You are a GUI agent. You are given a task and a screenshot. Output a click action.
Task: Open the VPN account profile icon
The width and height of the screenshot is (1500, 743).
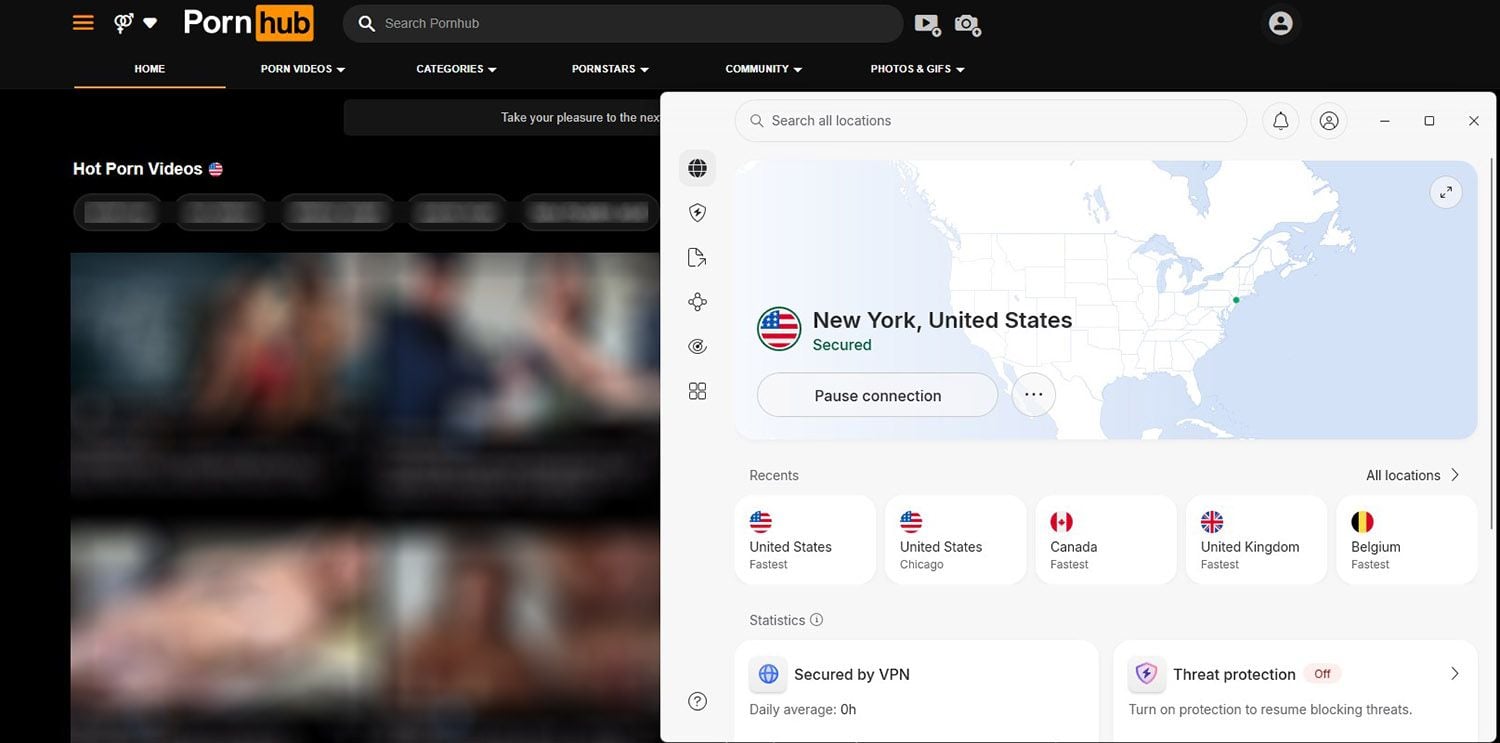point(1328,121)
